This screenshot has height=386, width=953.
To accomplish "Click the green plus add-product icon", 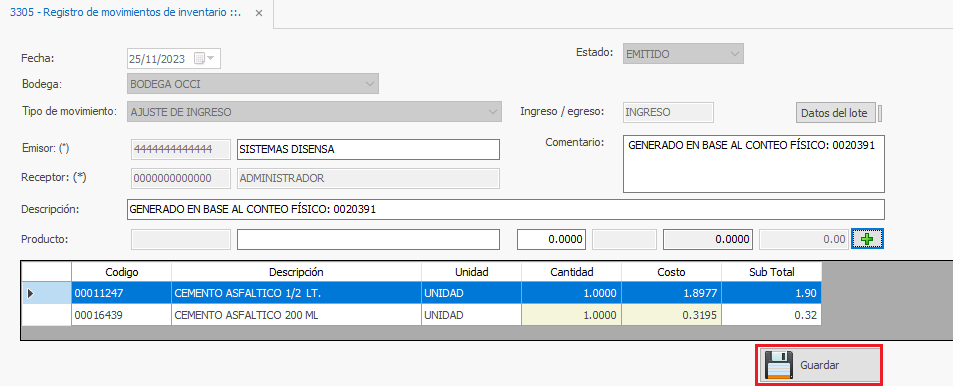I will point(867,240).
